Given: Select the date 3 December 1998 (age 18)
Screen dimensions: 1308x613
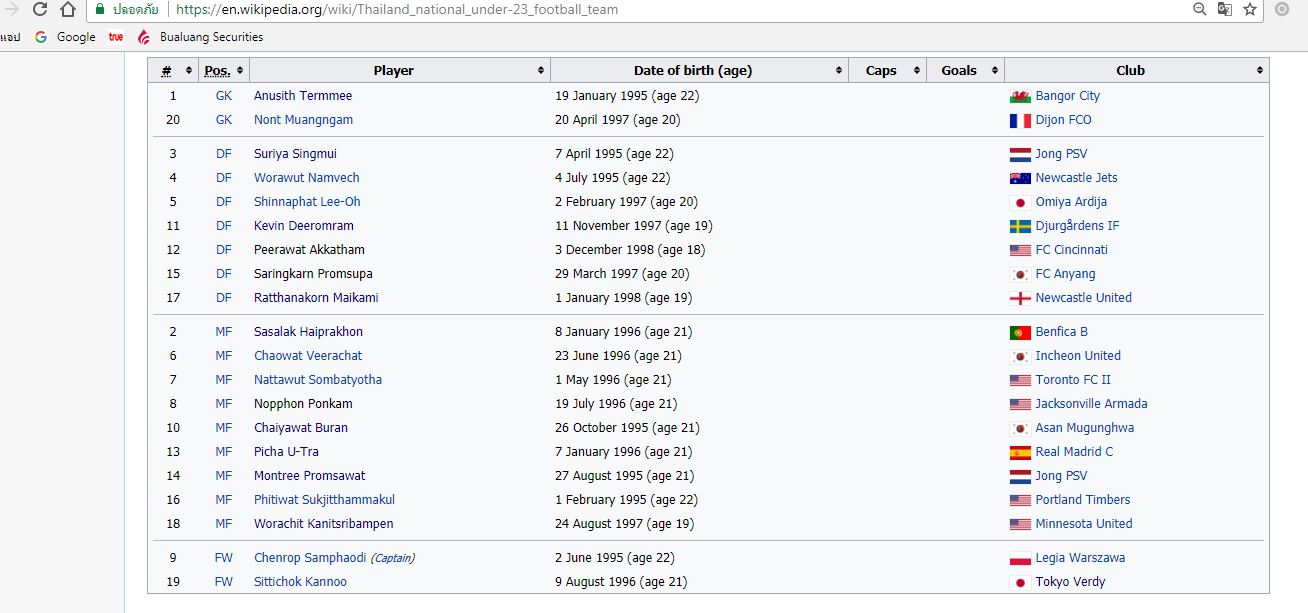Looking at the screenshot, I should pyautogui.click(x=630, y=250).
